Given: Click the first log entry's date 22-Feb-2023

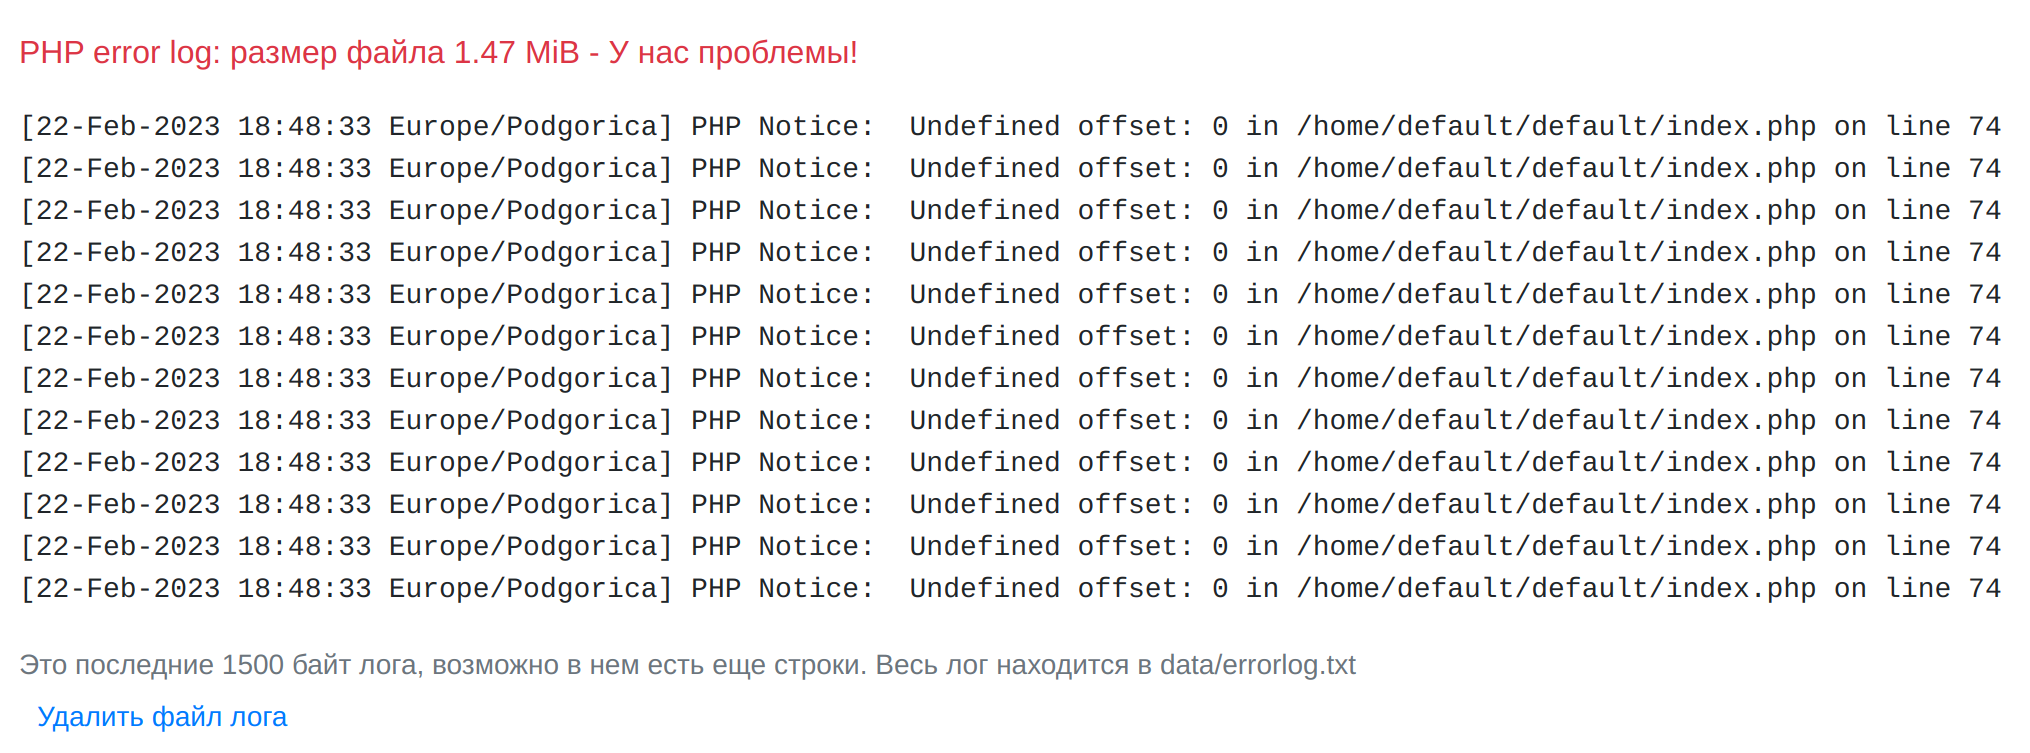Looking at the screenshot, I should coord(128,127).
